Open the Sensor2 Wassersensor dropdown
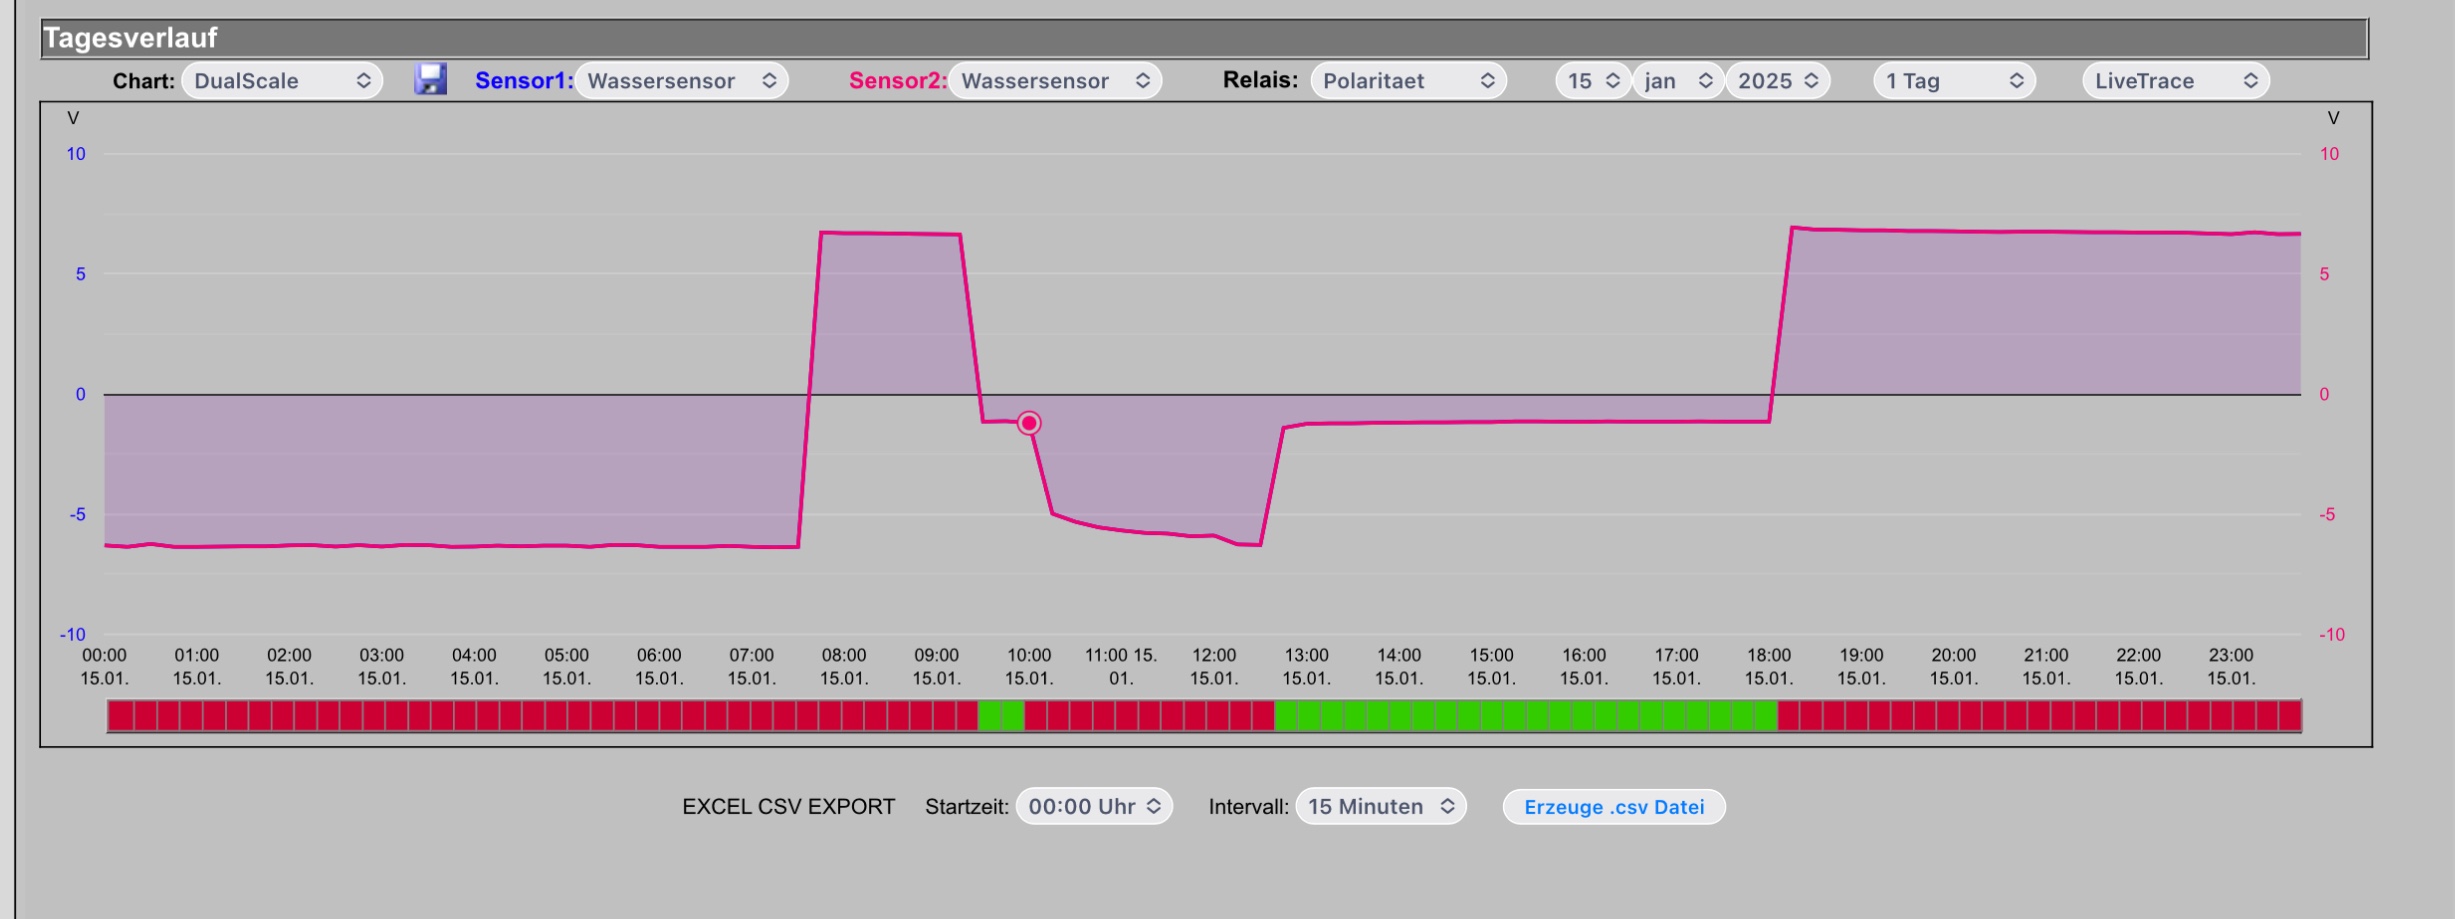 pos(1055,81)
